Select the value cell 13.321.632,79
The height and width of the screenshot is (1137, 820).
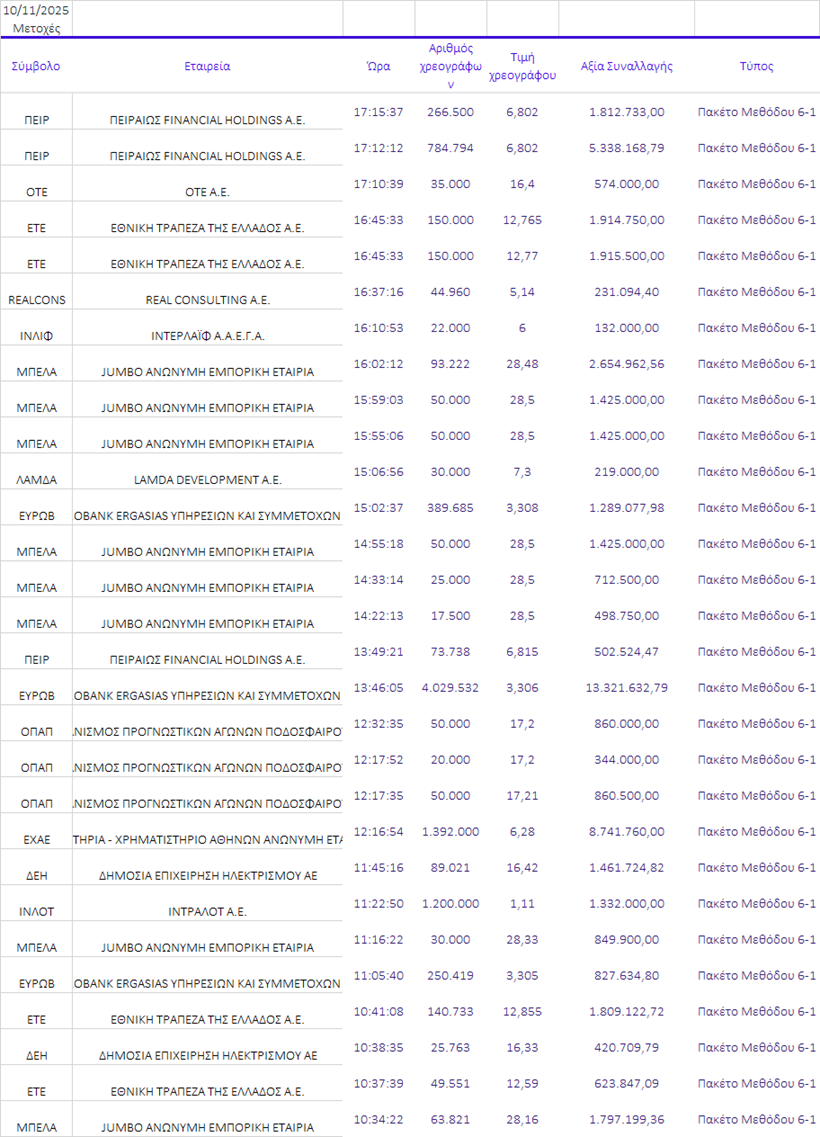(x=626, y=687)
